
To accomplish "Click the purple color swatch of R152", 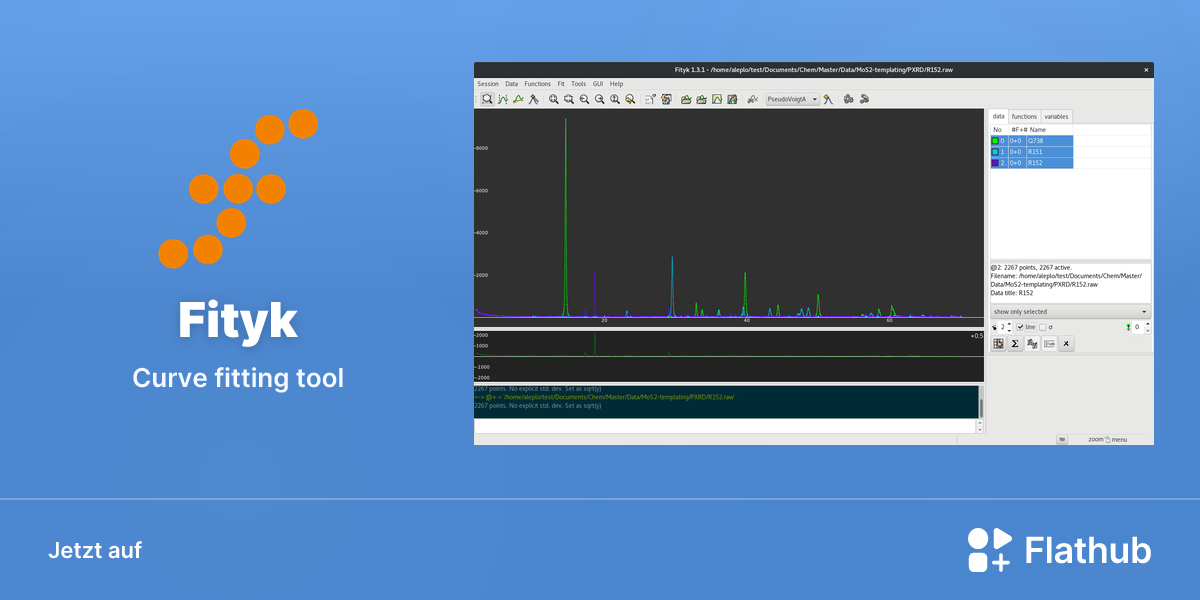I will (995, 163).
